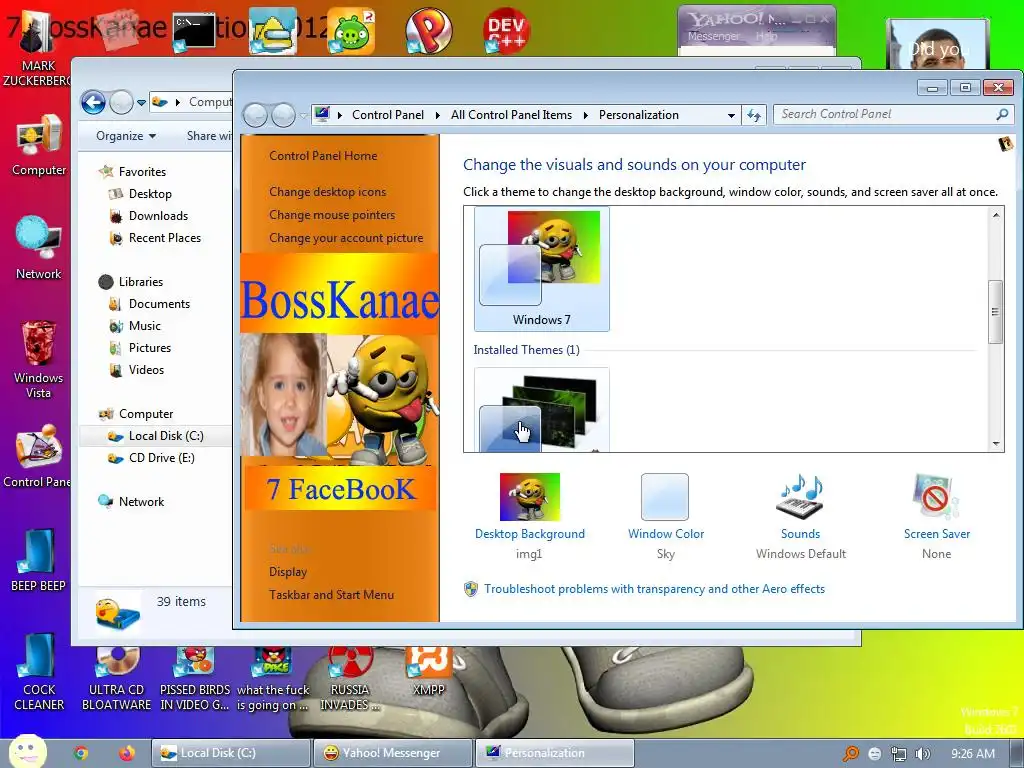Open Troubleshoot problems with transparency link
1024x768 pixels.
tap(654, 589)
